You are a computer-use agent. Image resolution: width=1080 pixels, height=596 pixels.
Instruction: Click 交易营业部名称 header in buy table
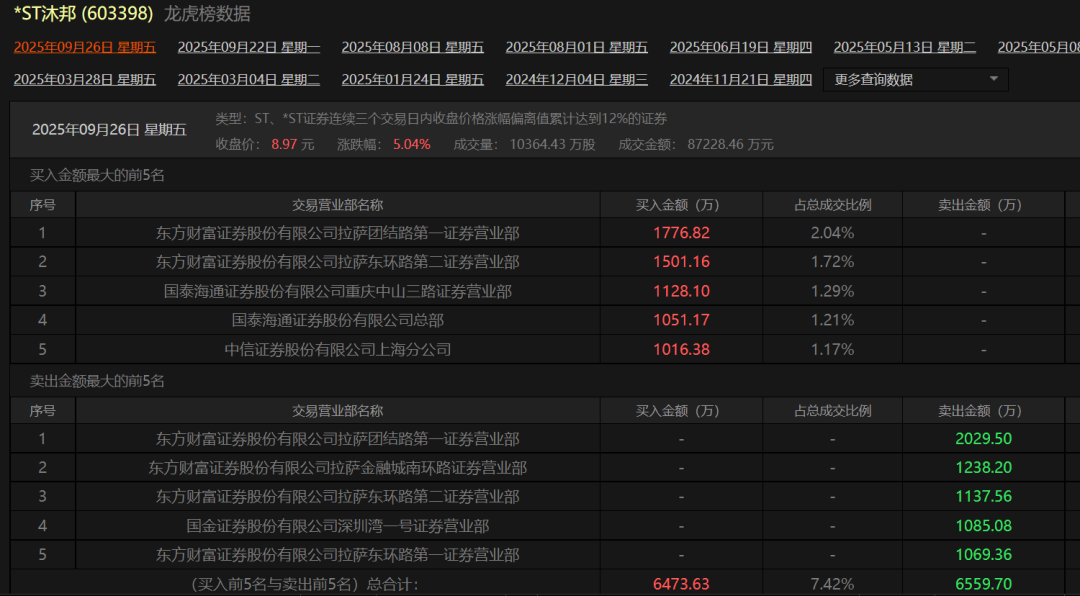[338, 205]
